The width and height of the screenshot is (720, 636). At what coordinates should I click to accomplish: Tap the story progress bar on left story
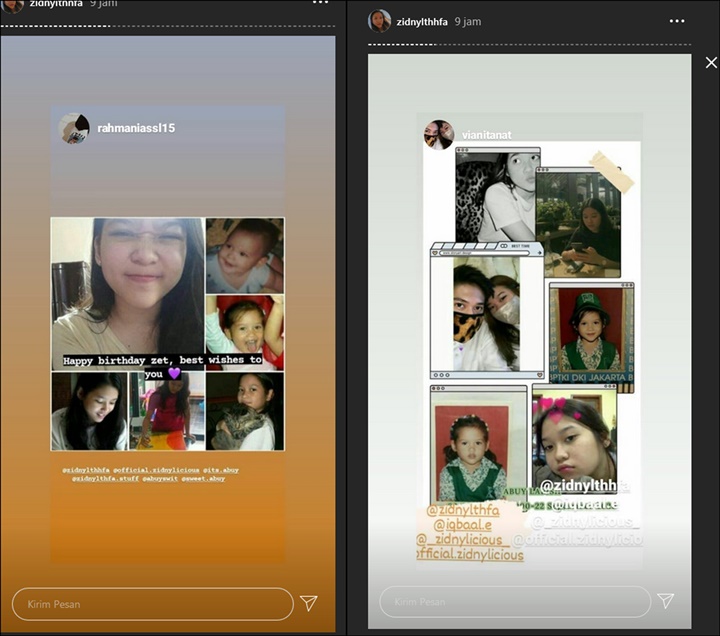168,26
